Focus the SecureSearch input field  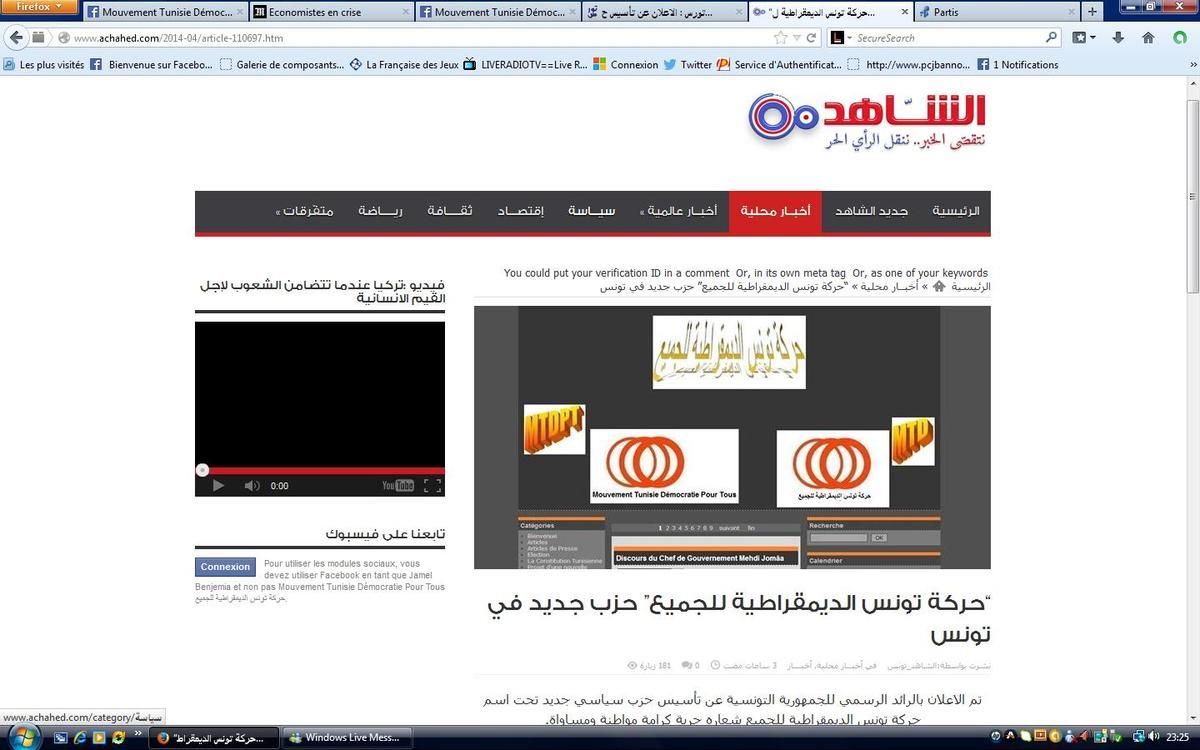tap(948, 38)
